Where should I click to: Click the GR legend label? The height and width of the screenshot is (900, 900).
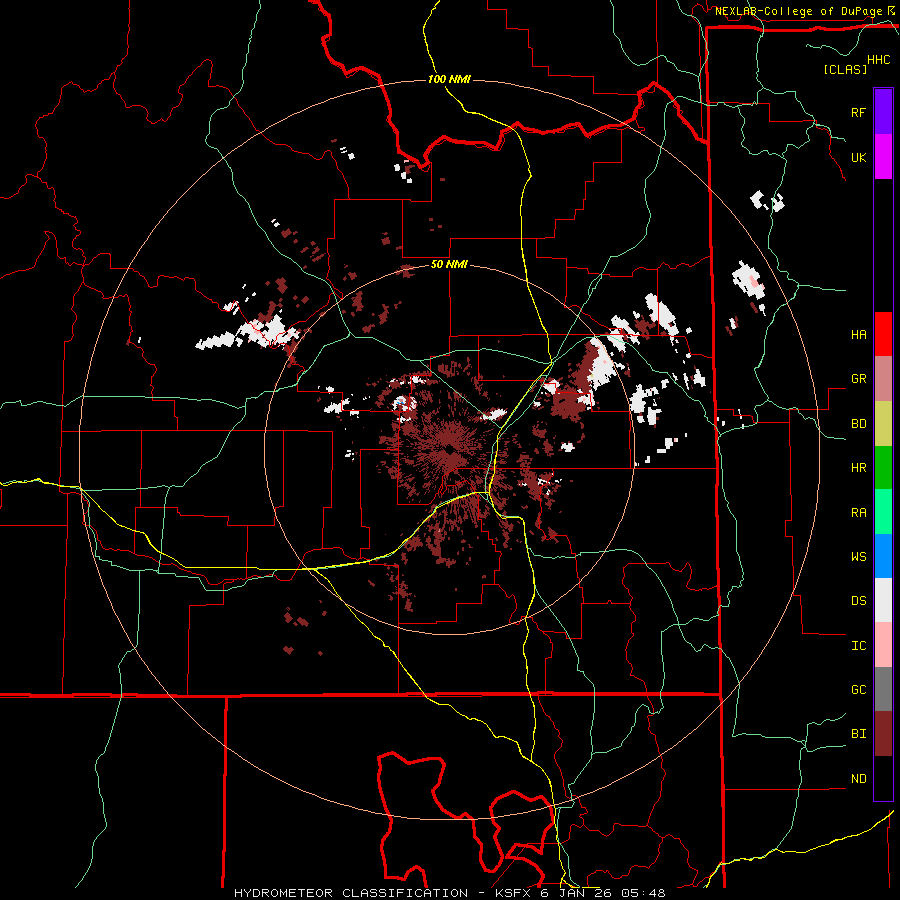858,379
